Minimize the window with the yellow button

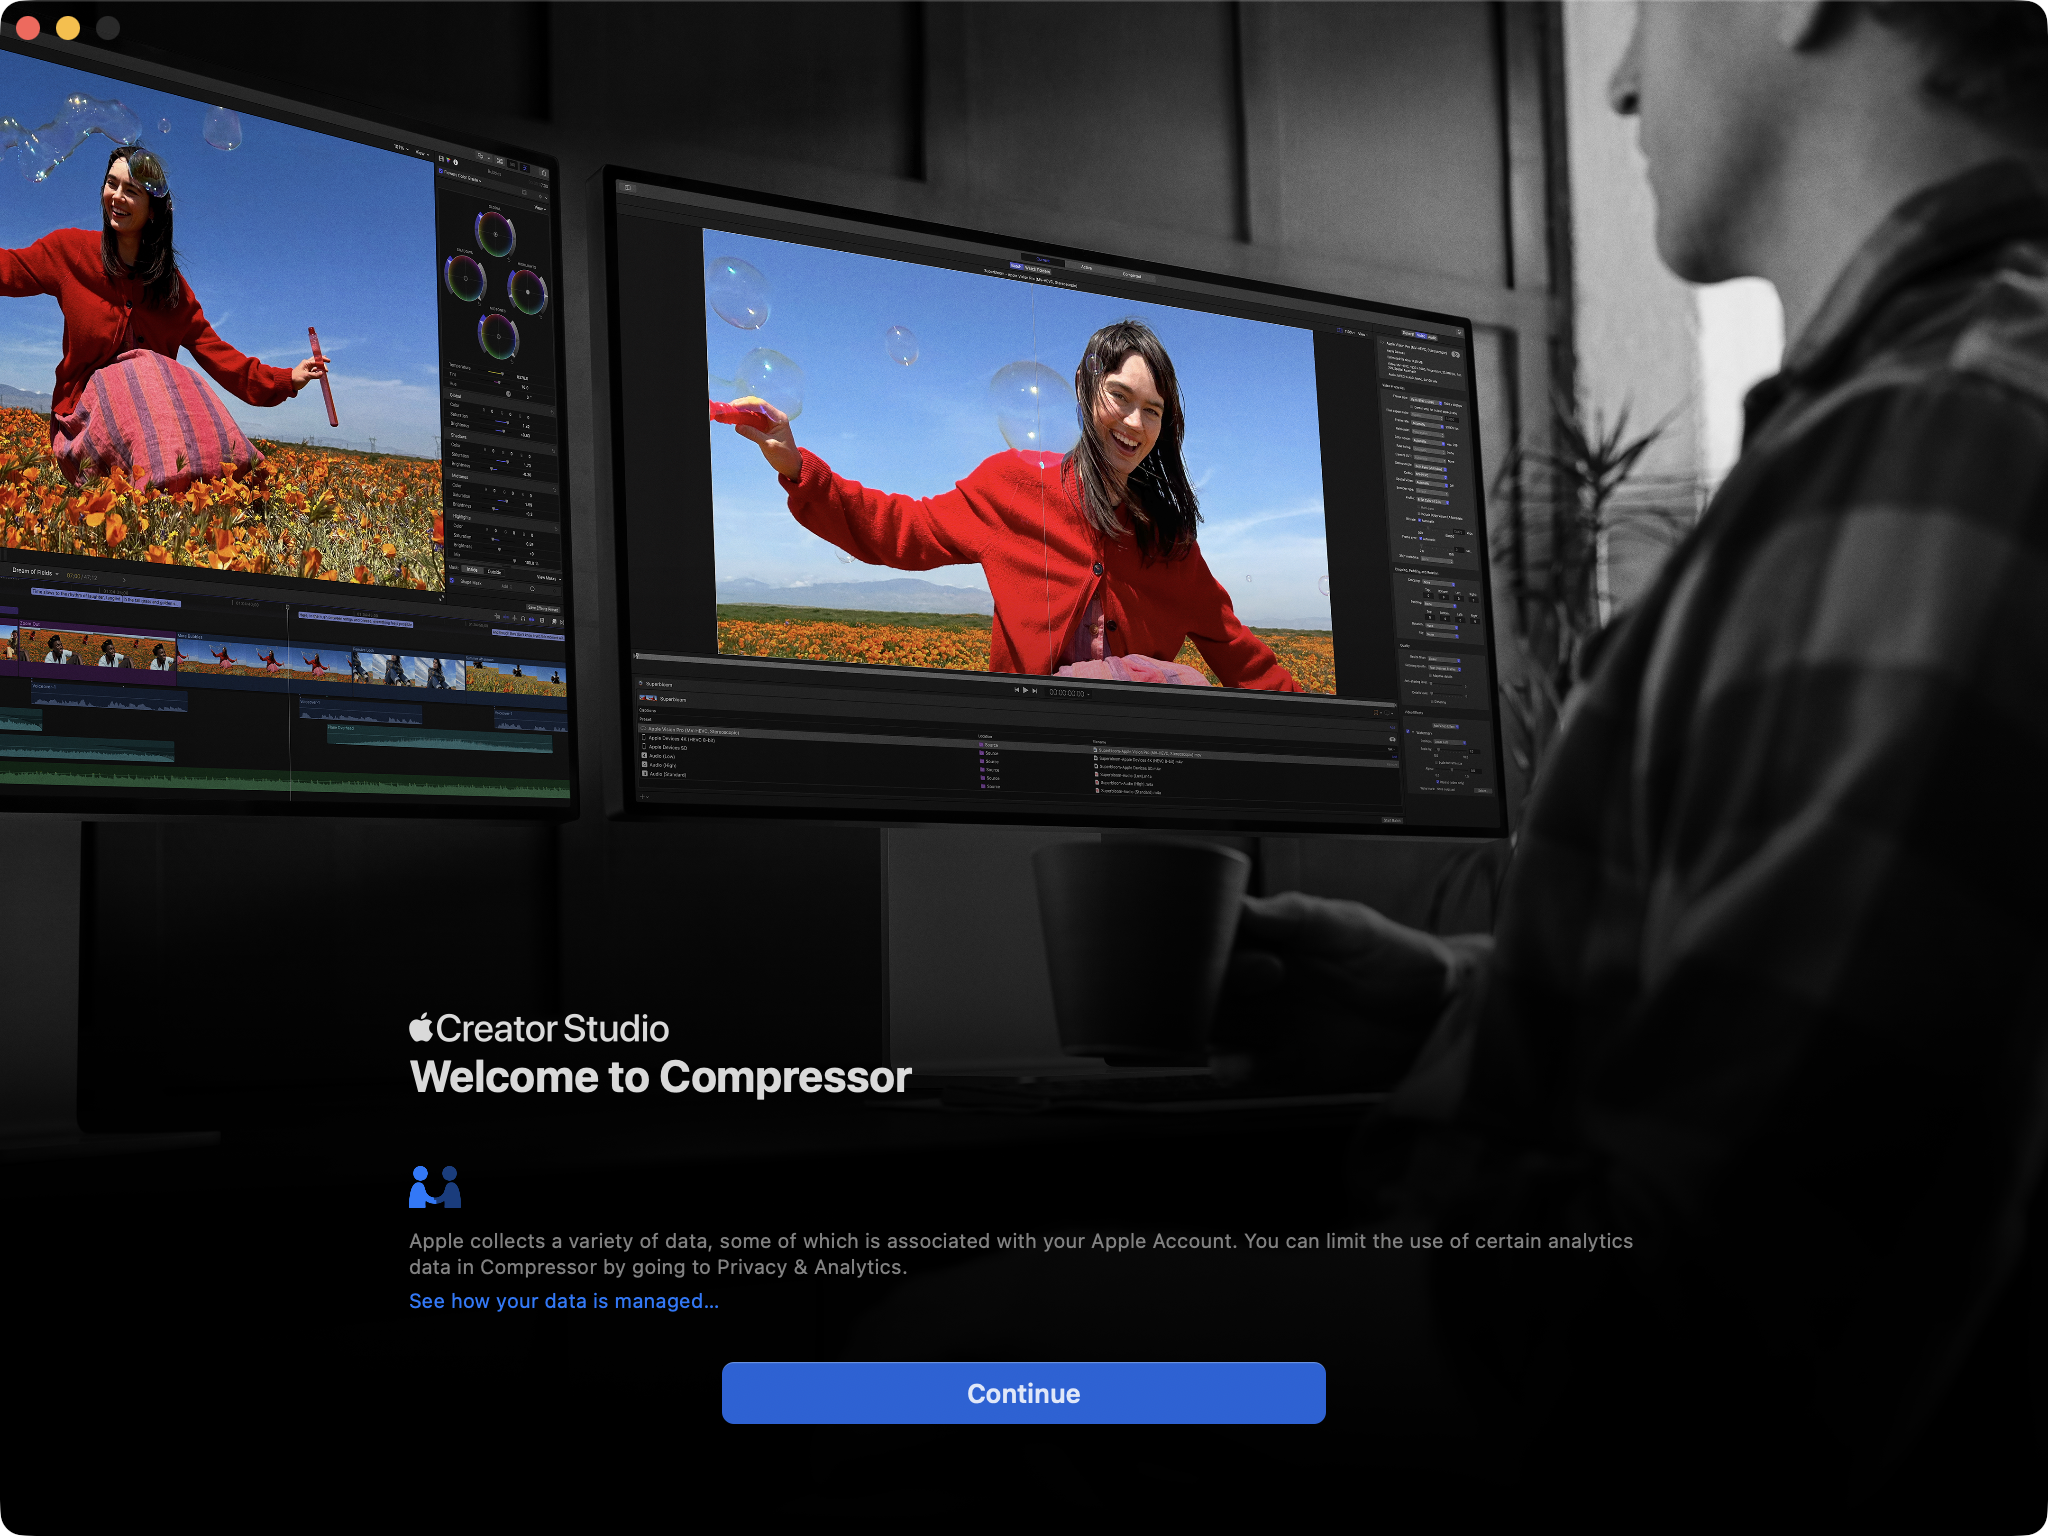(x=68, y=28)
